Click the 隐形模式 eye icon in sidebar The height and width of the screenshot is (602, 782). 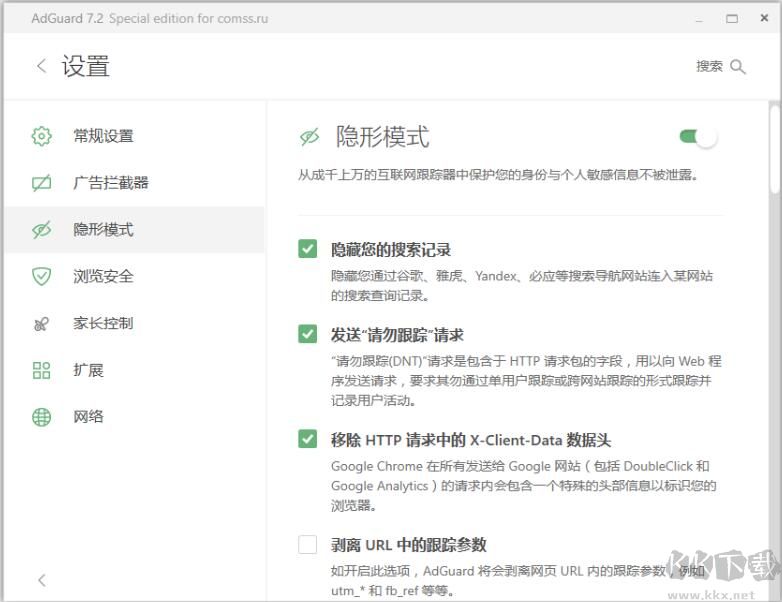pyautogui.click(x=41, y=229)
